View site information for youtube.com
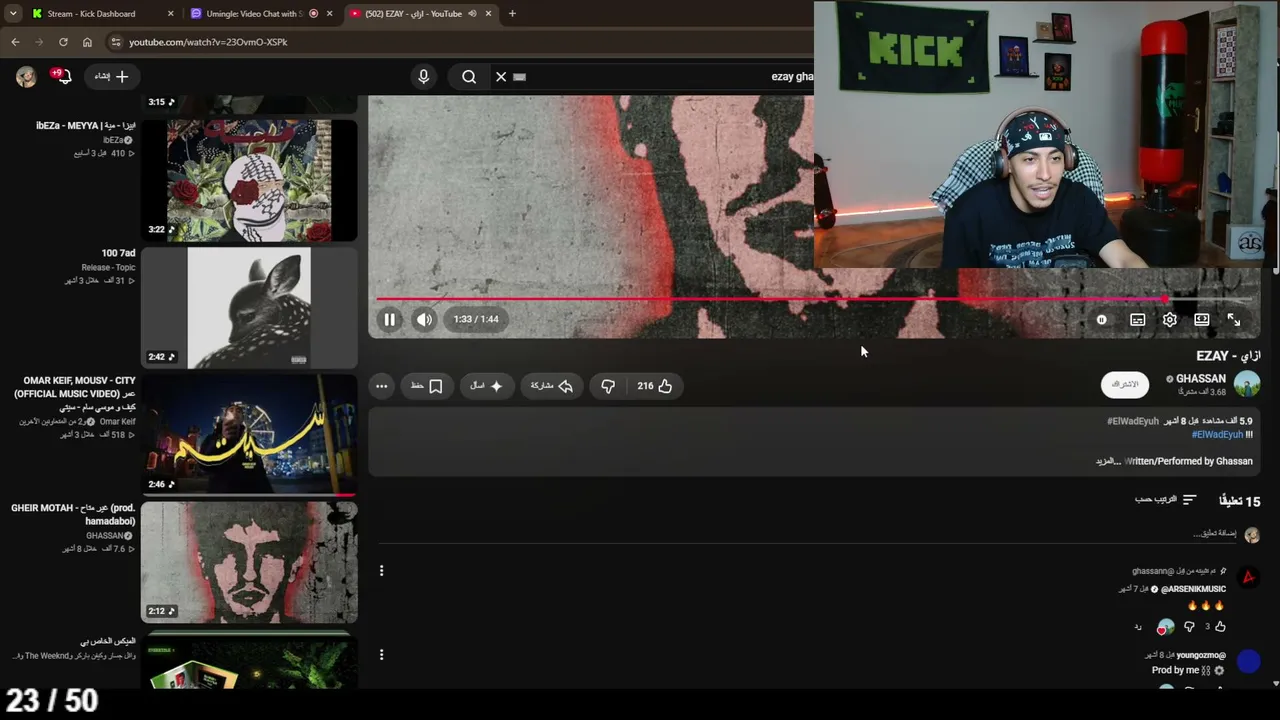Image resolution: width=1280 pixels, height=720 pixels. click(x=116, y=42)
